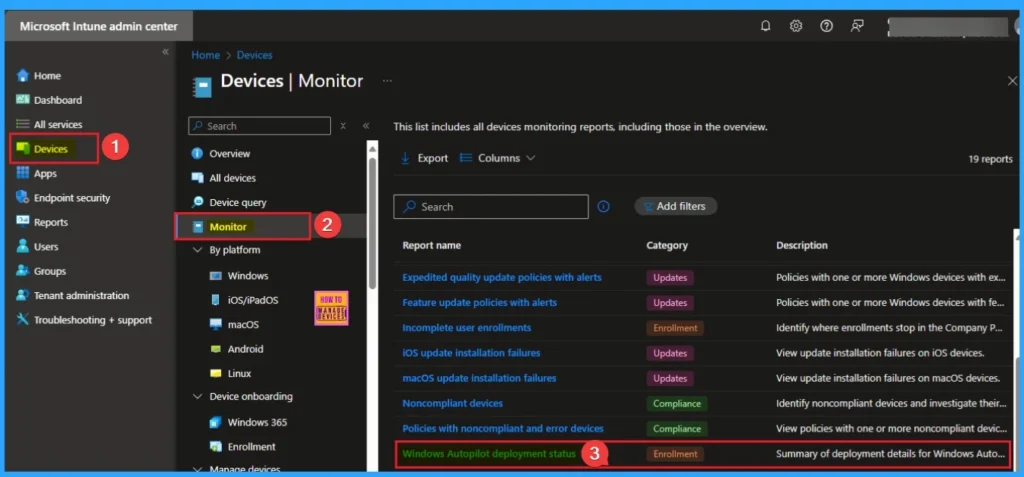The height and width of the screenshot is (477, 1024).
Task: Open the ellipsis menu beside Devices | Monitor
Action: 387,81
